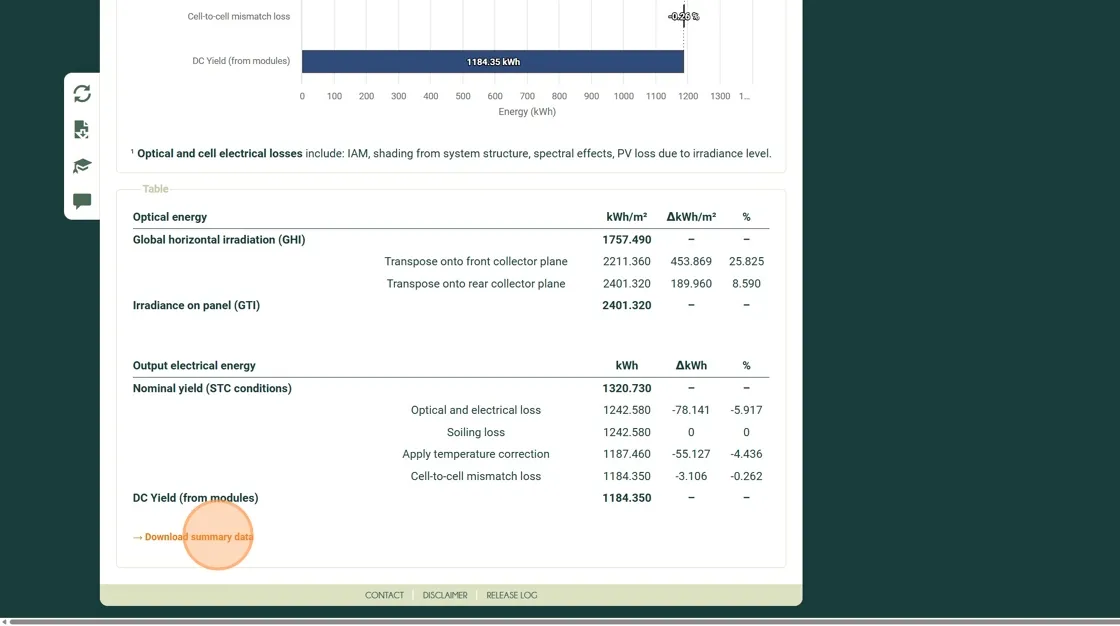Click the Soiling loss row label

(x=476, y=432)
